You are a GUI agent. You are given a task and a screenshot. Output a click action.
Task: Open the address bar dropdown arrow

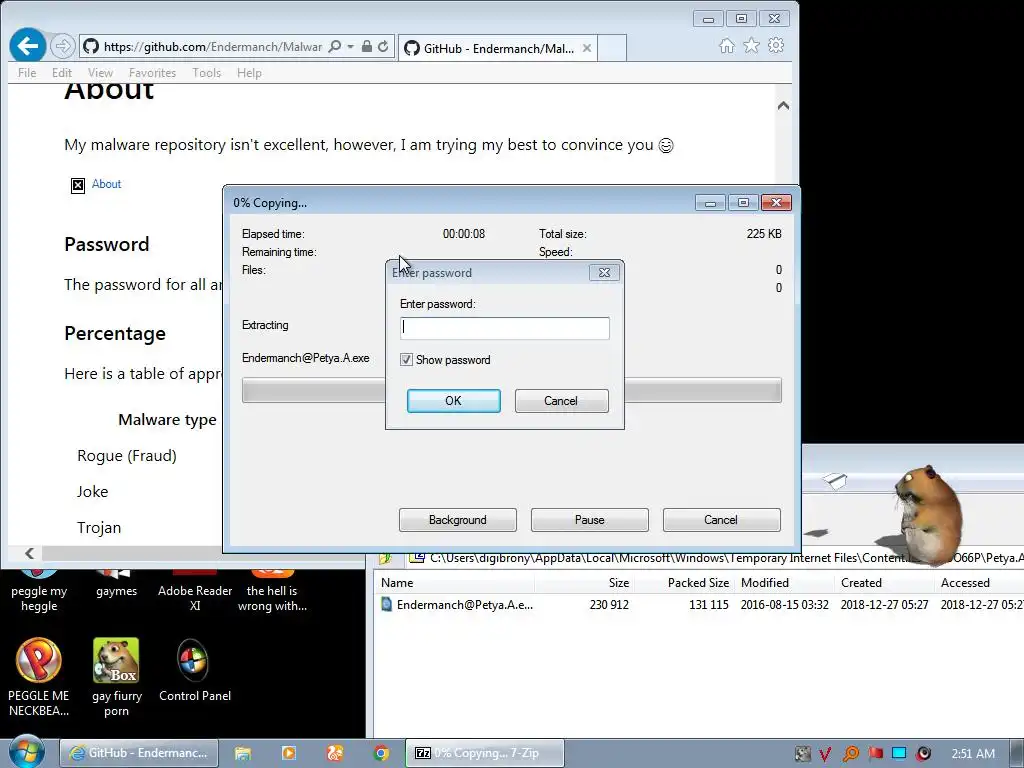351,46
